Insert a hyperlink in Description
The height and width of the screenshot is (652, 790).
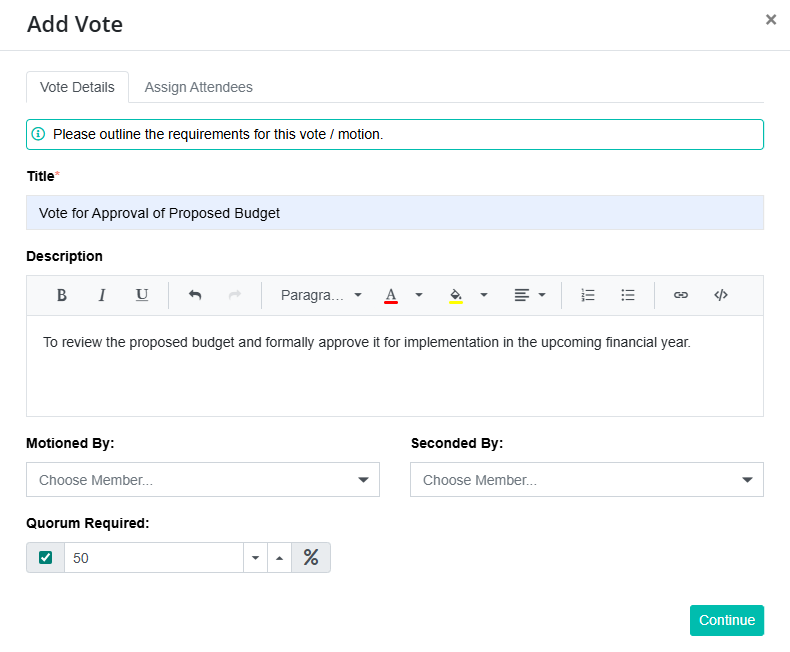[x=681, y=295]
